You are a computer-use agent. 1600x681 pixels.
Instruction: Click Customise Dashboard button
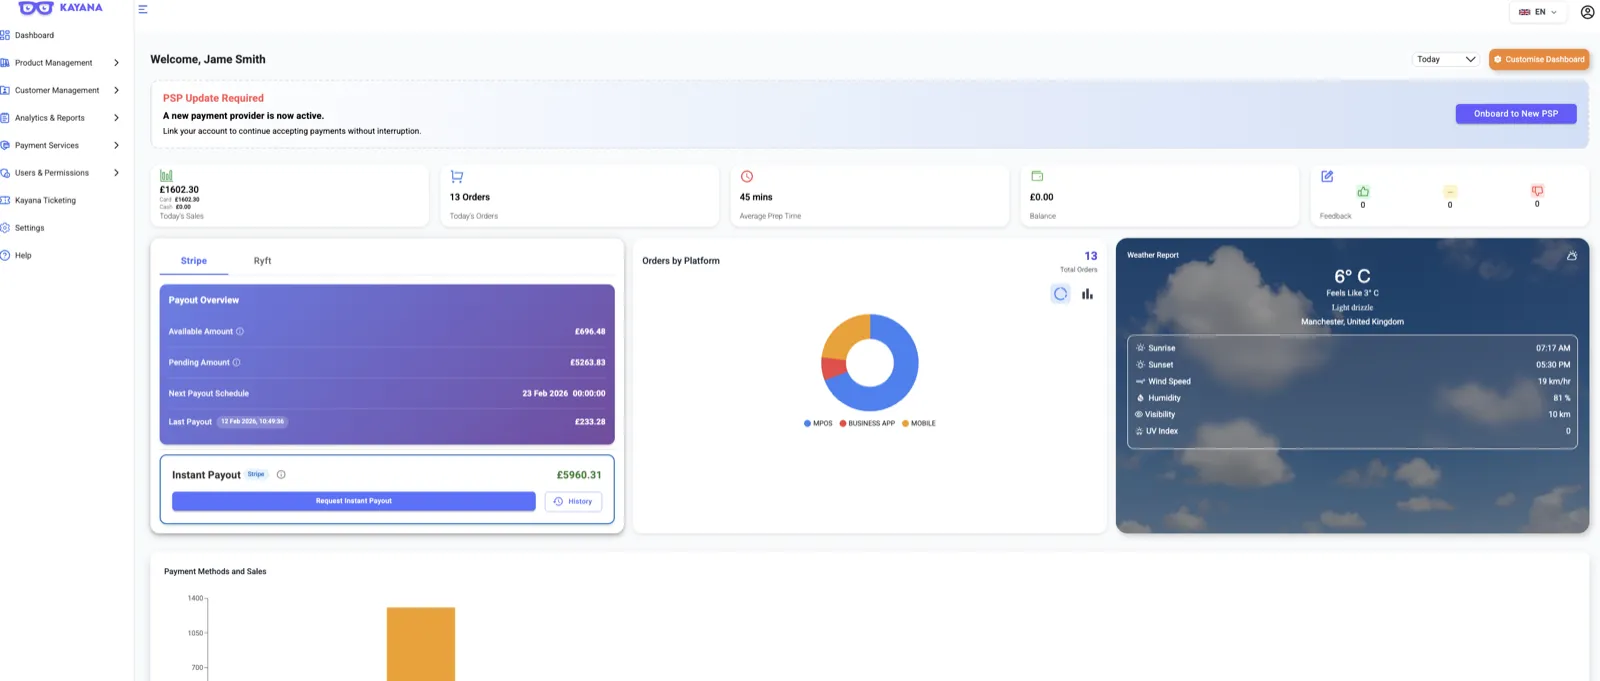[1539, 59]
